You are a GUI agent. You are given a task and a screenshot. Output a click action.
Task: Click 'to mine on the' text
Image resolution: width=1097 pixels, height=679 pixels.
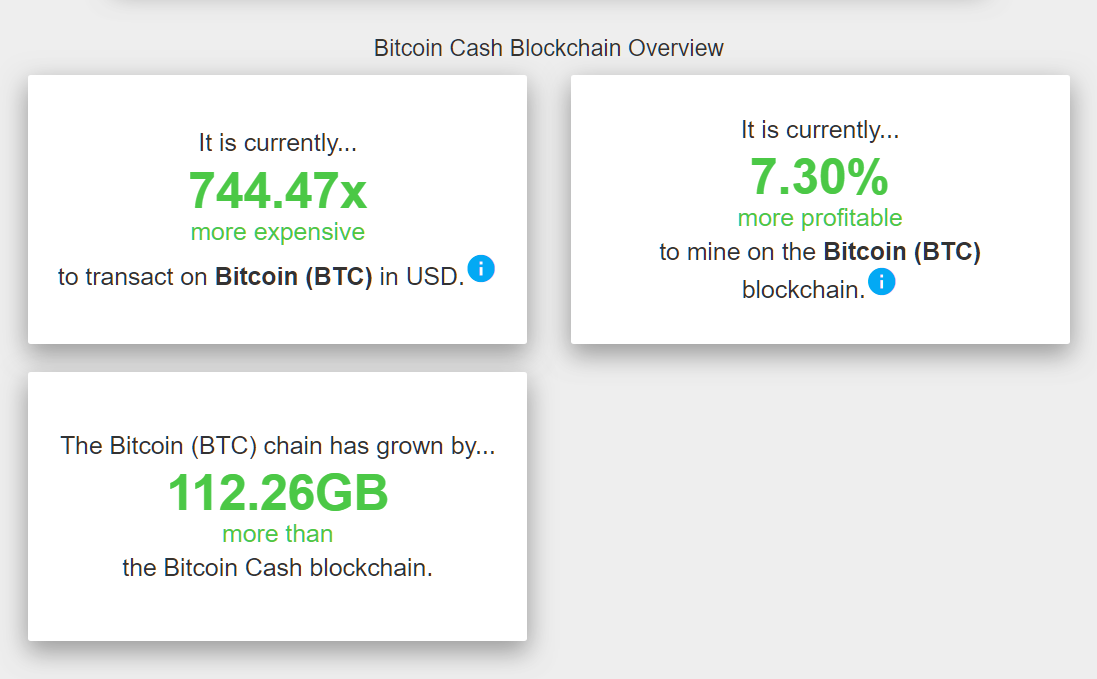click(737, 252)
